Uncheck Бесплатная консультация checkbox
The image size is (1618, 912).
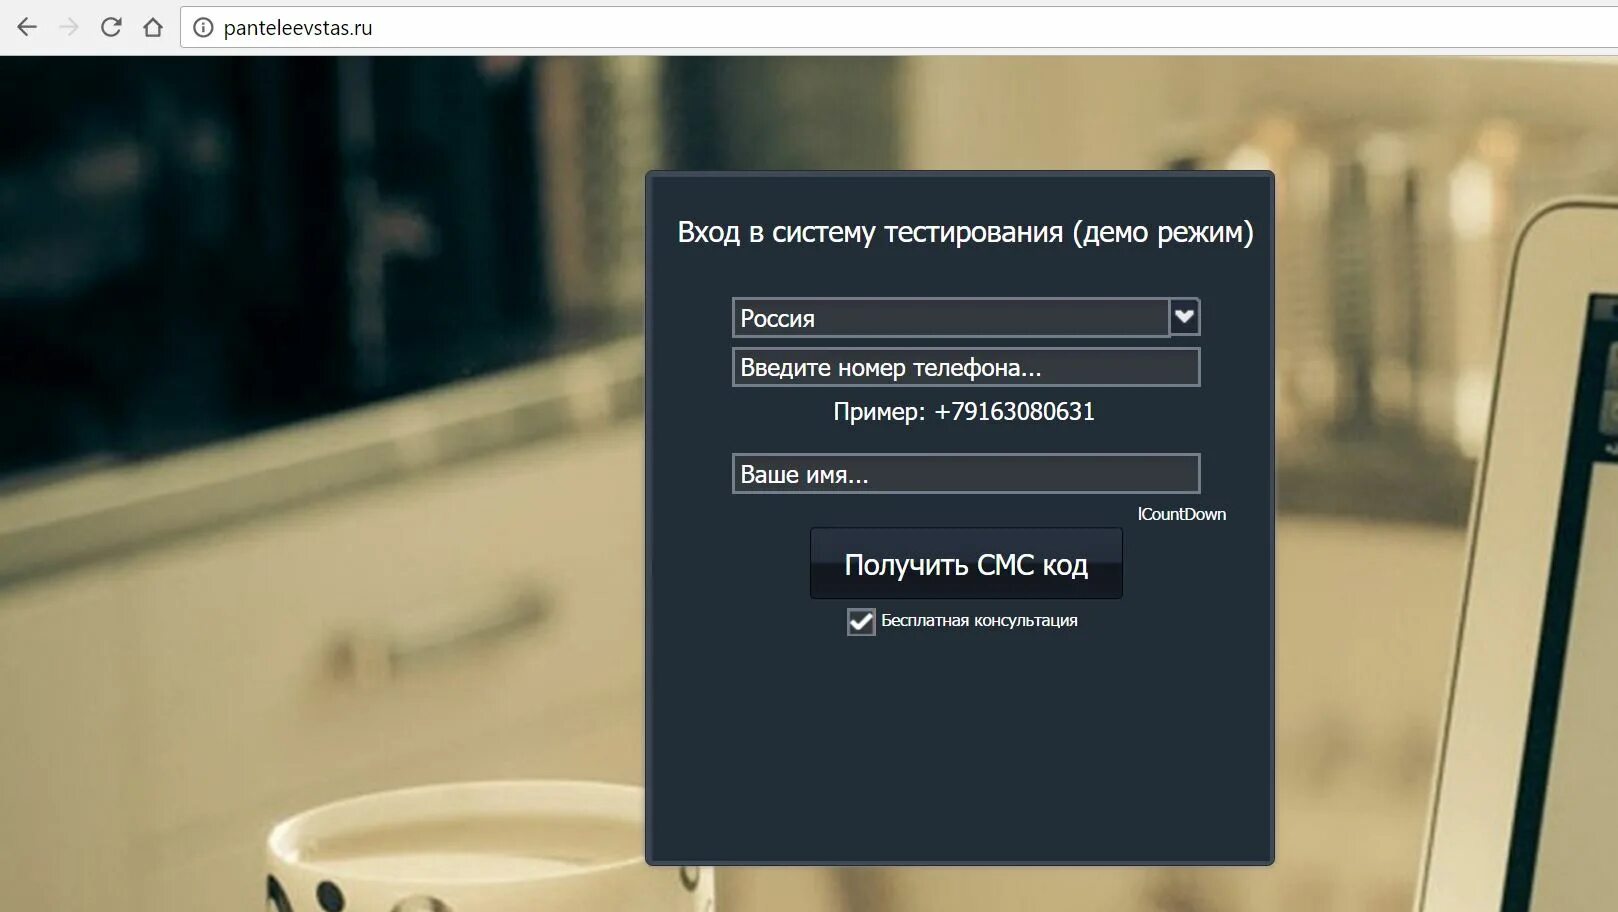pos(861,622)
